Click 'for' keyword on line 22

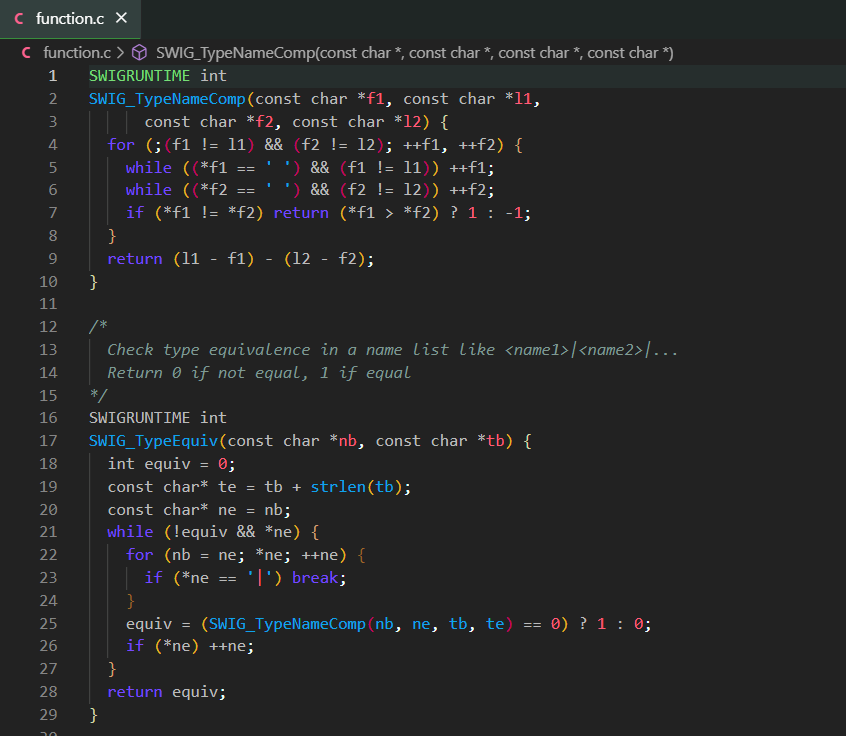click(139, 555)
